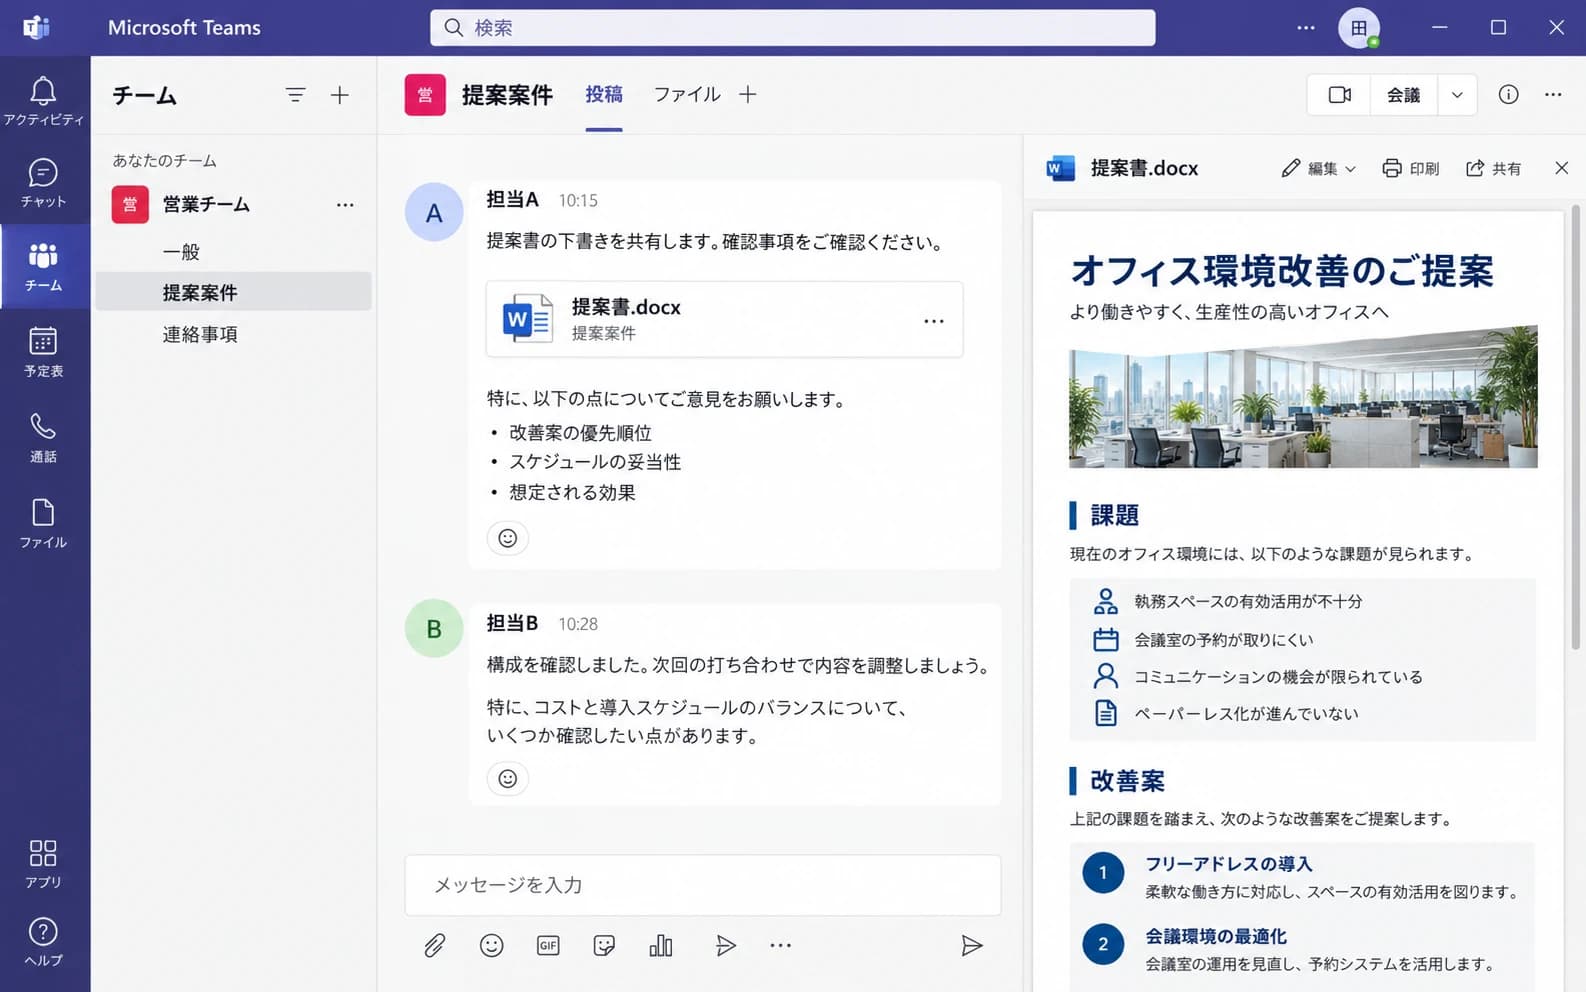Screen dimensions: 1586x992
Task: Open ファイル icon in the left rail
Action: (43, 523)
